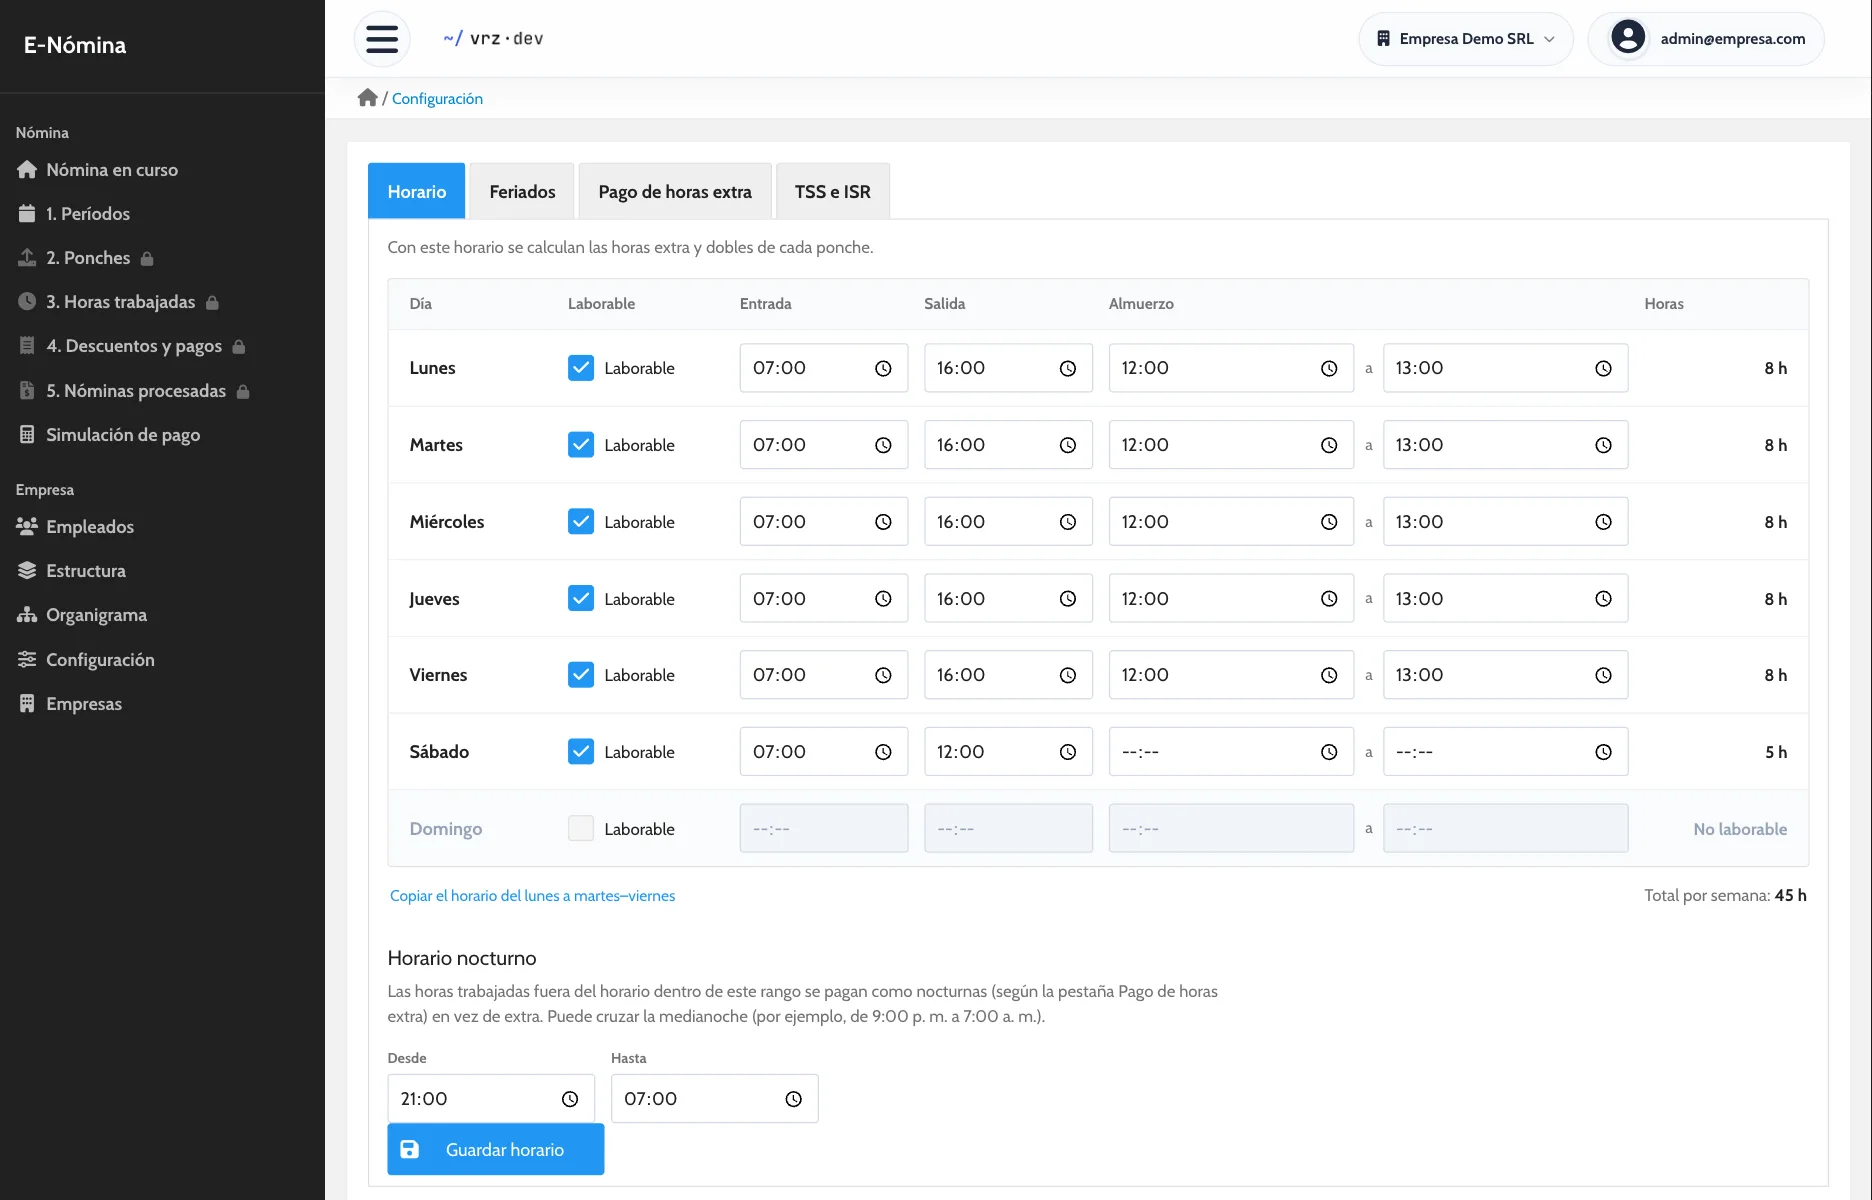The width and height of the screenshot is (1872, 1200).
Task: Click the Empleados people icon
Action: [27, 526]
